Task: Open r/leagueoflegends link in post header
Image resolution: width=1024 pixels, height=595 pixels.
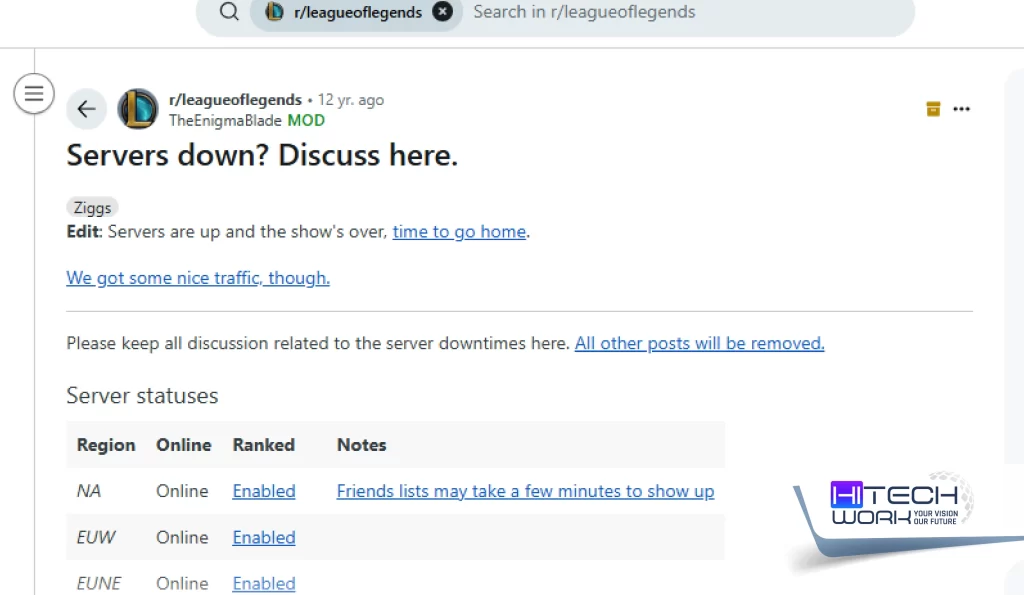Action: pos(235,100)
